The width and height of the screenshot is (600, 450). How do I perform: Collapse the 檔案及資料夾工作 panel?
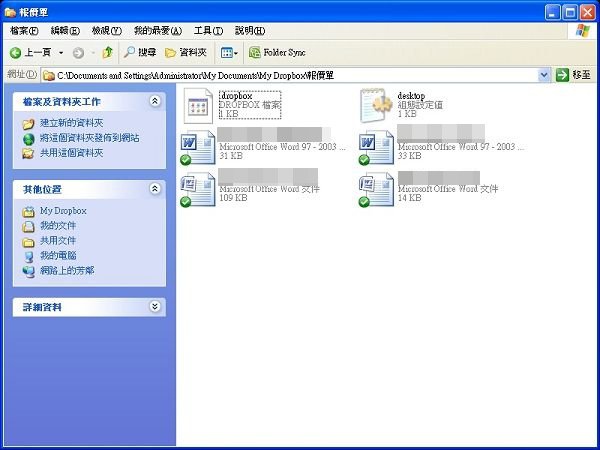click(154, 101)
